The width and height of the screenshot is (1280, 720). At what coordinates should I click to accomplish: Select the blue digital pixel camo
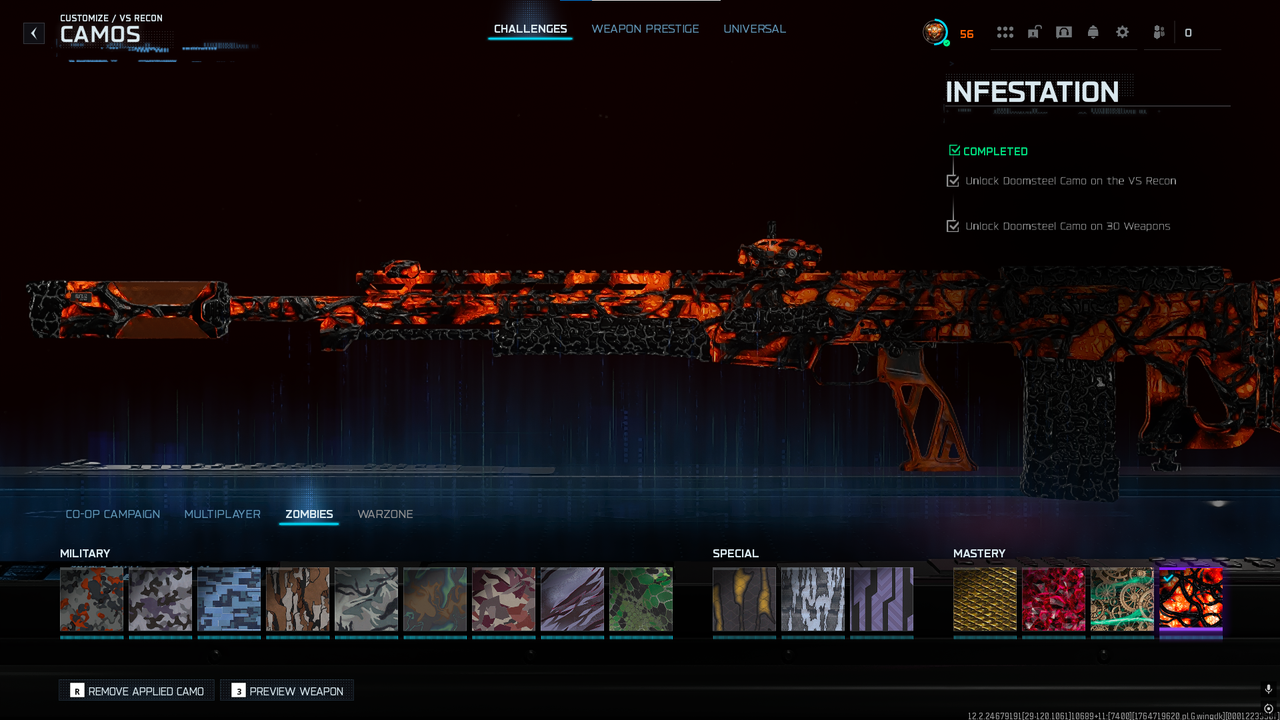[229, 599]
